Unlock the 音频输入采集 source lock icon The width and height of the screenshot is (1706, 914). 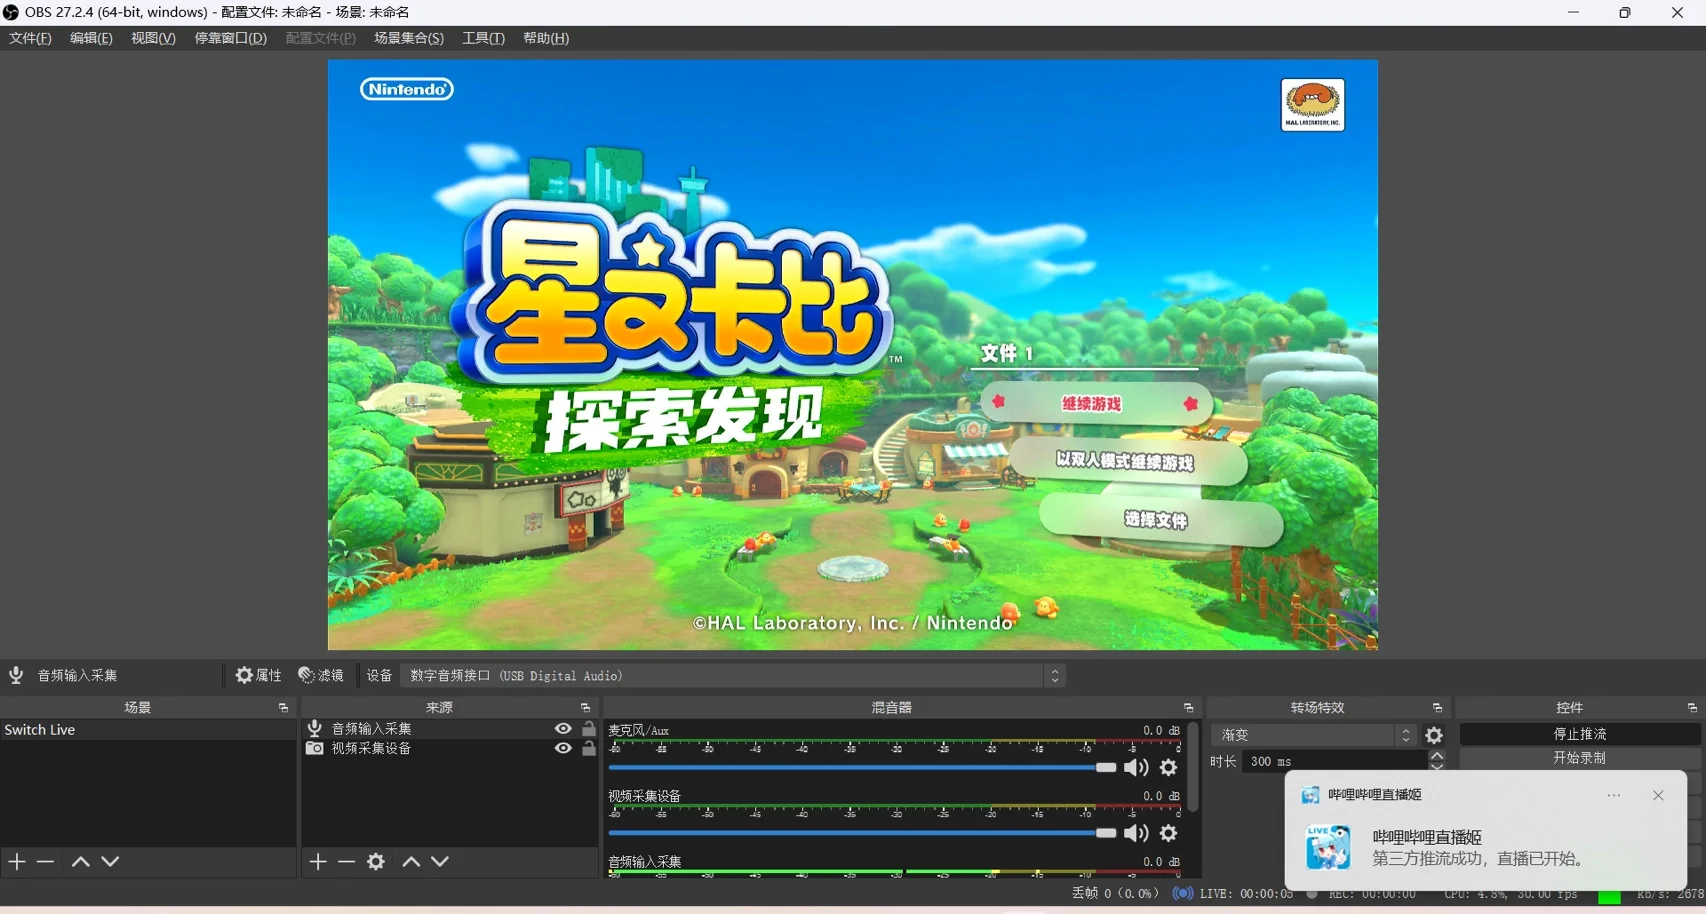589,729
